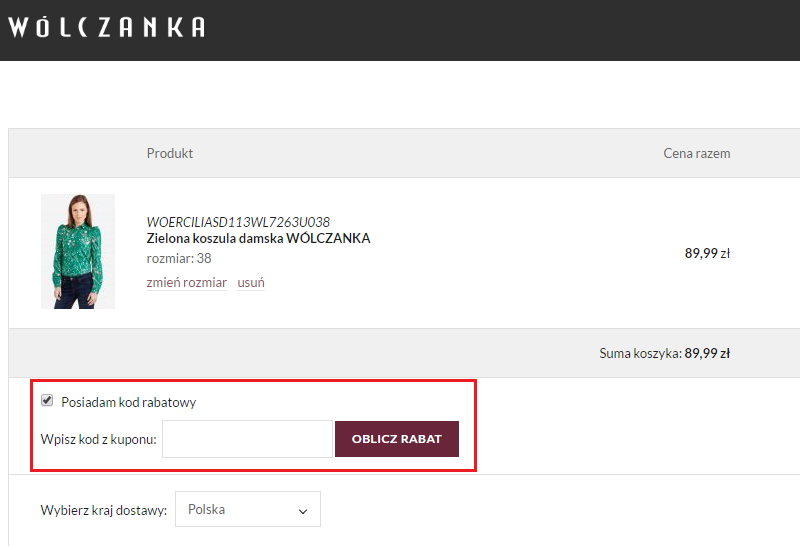
Task: Click the rozmiar: 38 text
Action: 179,258
